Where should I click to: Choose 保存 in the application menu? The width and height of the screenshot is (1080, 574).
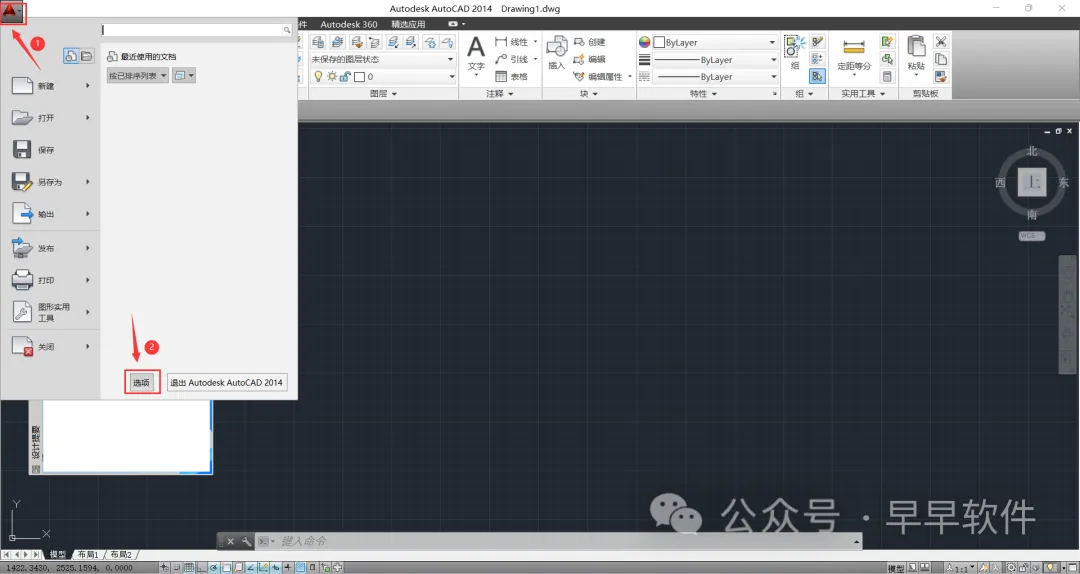click(x=50, y=150)
